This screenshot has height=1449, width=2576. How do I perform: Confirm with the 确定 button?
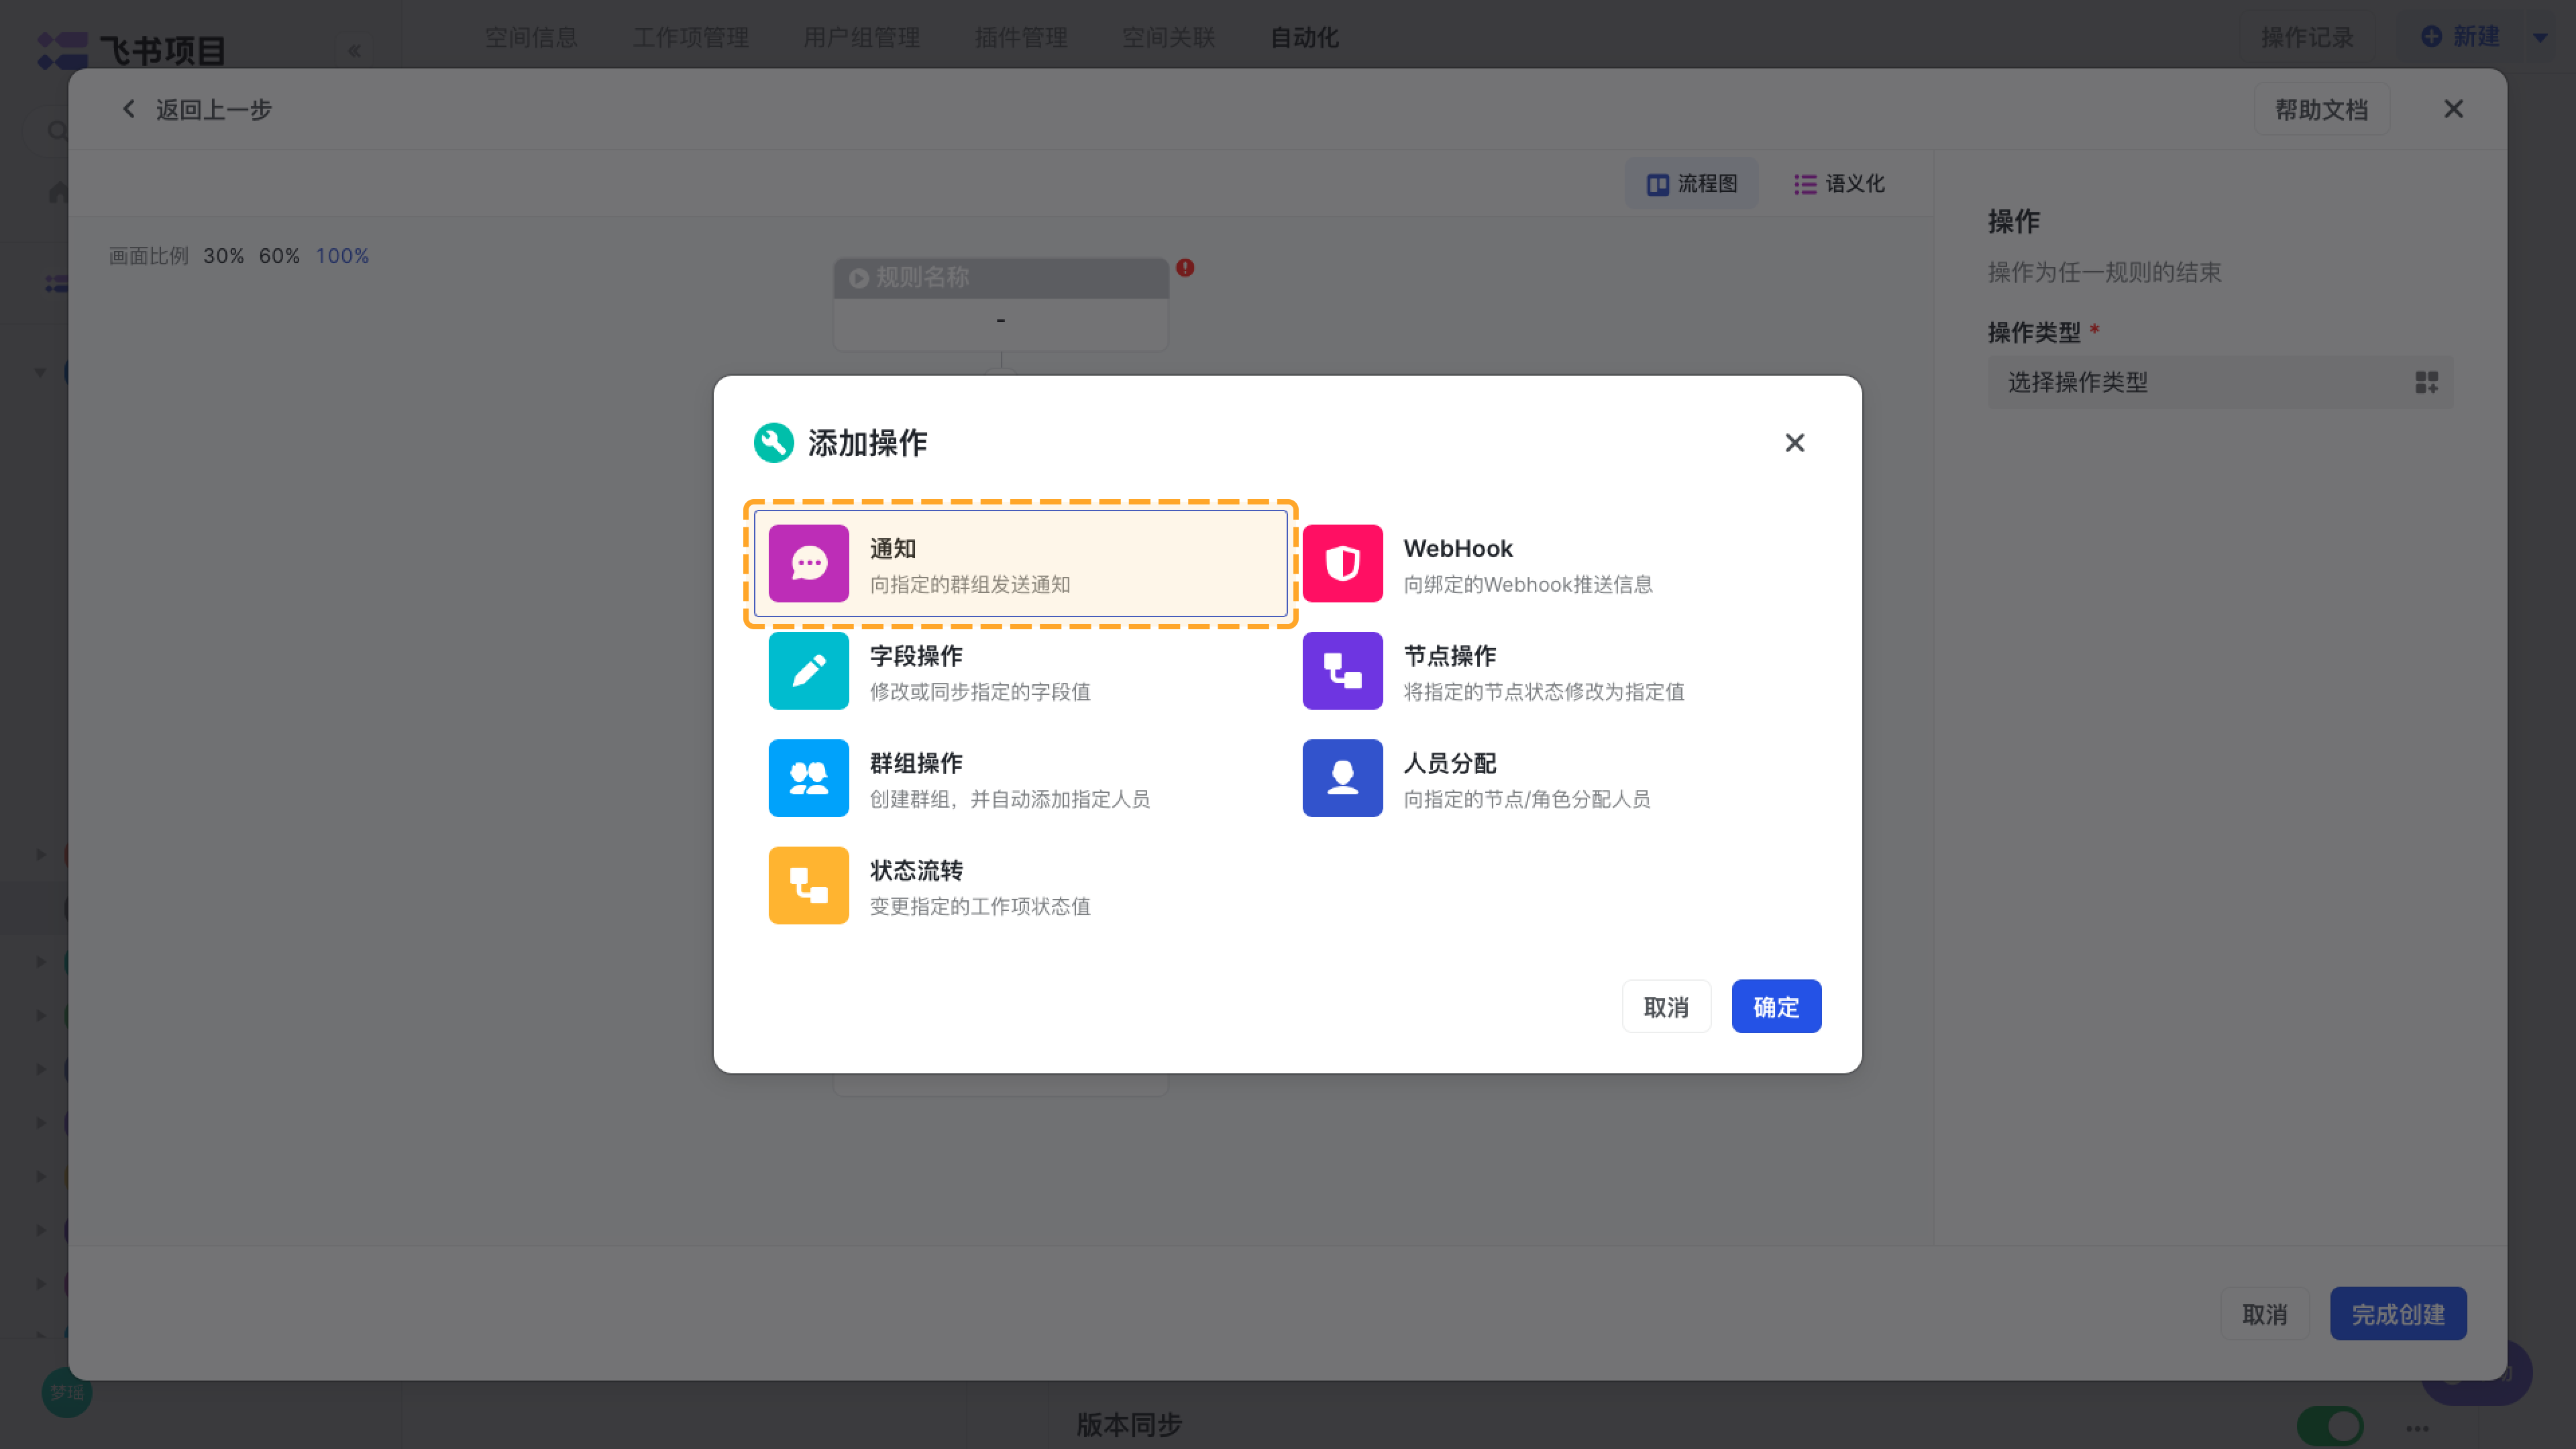coord(1776,1006)
